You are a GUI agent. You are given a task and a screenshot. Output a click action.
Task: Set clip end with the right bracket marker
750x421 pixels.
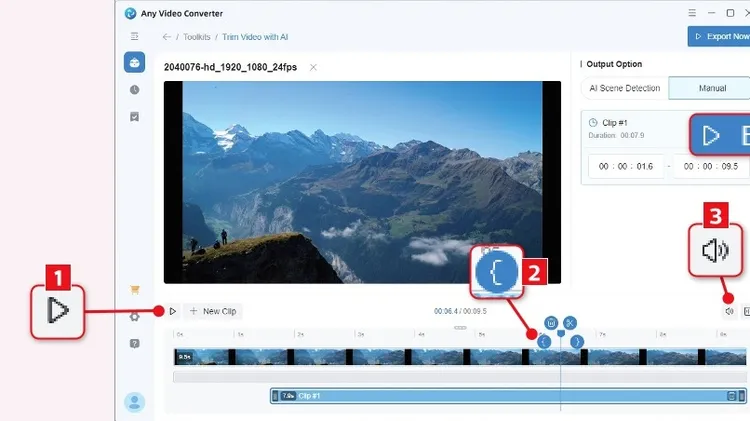[576, 341]
